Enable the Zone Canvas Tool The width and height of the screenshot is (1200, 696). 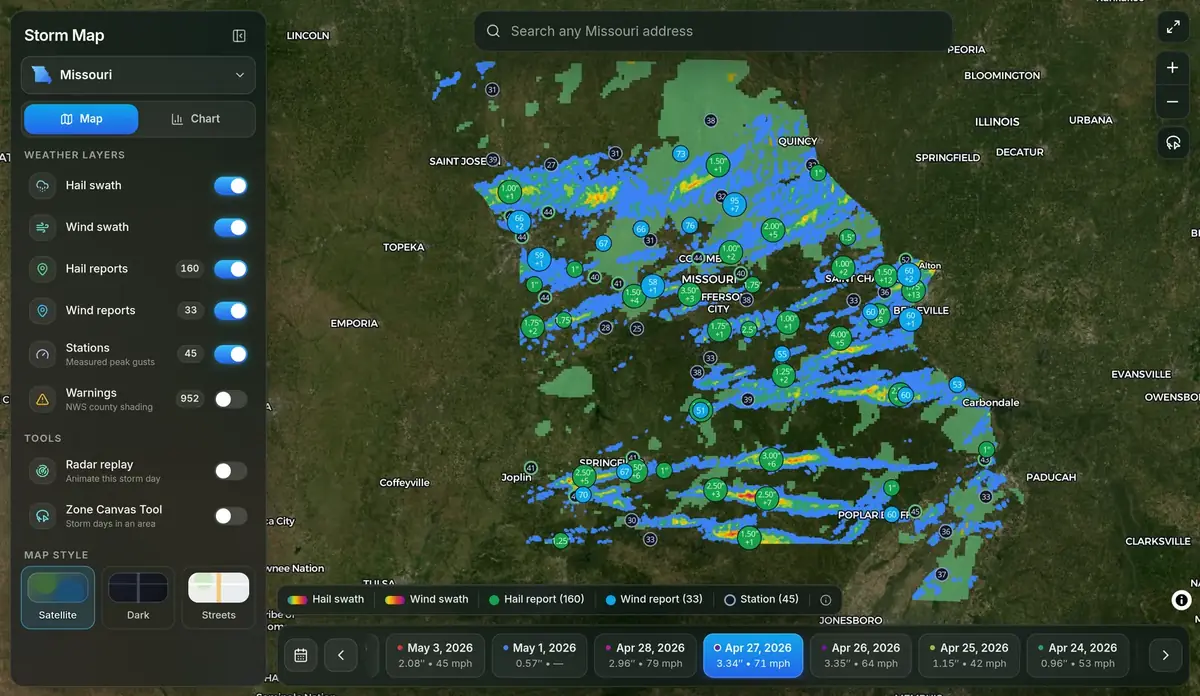pyautogui.click(x=231, y=516)
